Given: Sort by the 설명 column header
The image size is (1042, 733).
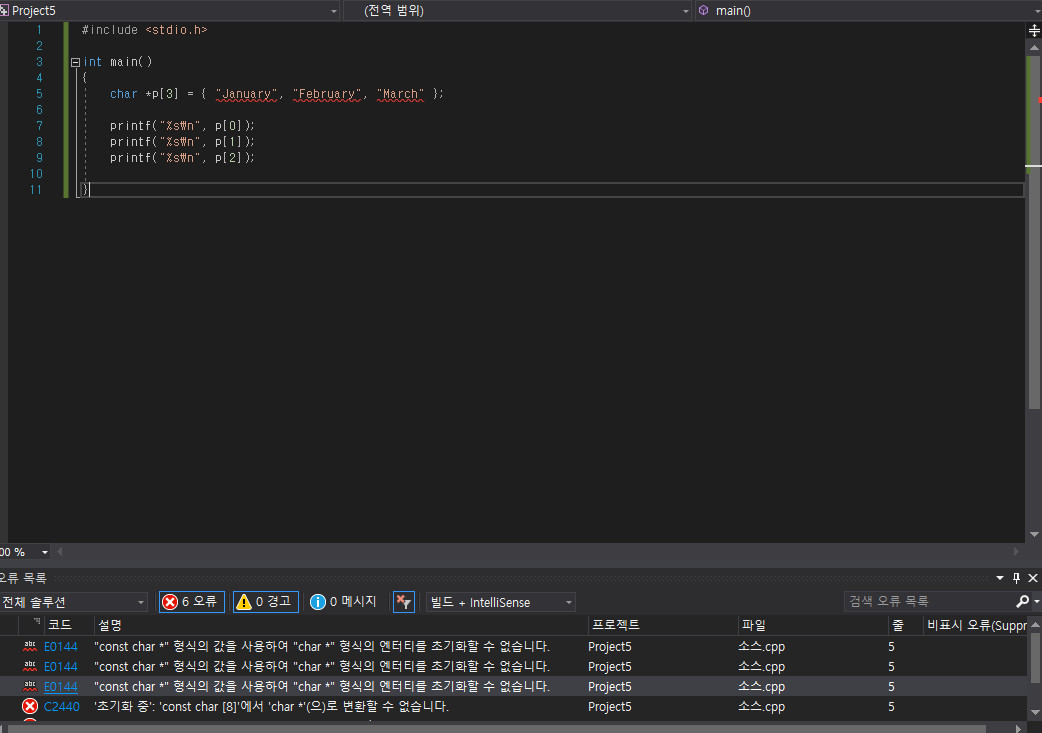Looking at the screenshot, I should tap(110, 625).
